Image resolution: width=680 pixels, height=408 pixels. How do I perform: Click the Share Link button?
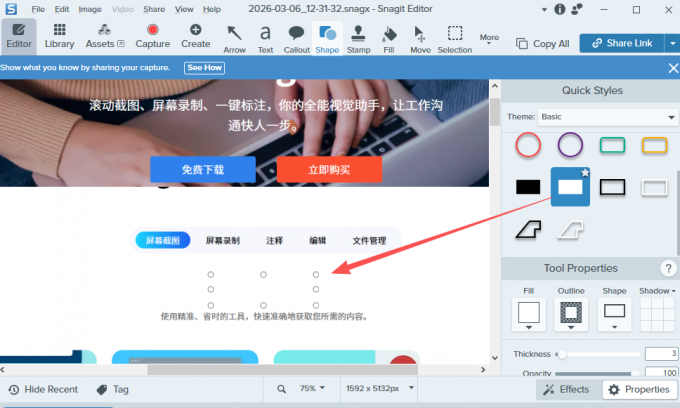622,43
